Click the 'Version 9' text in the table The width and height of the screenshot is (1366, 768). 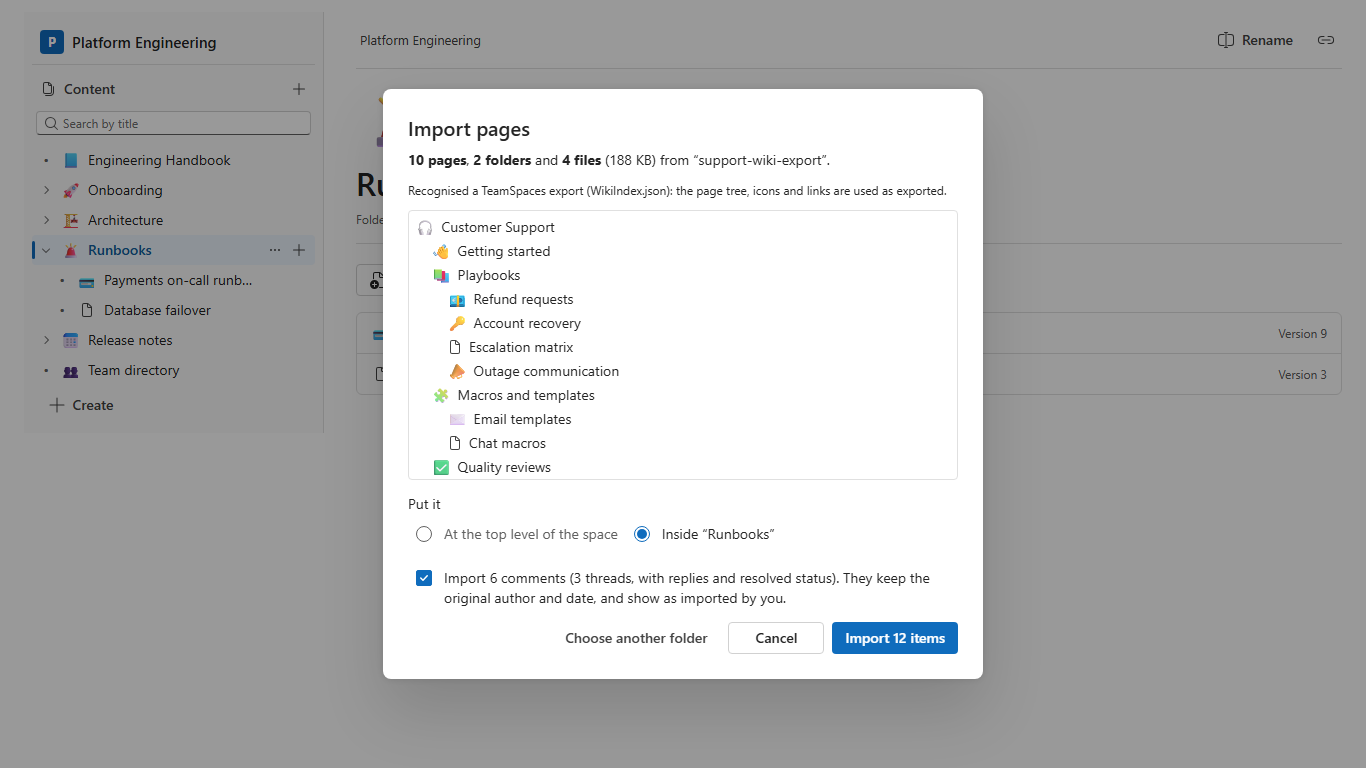1302,334
